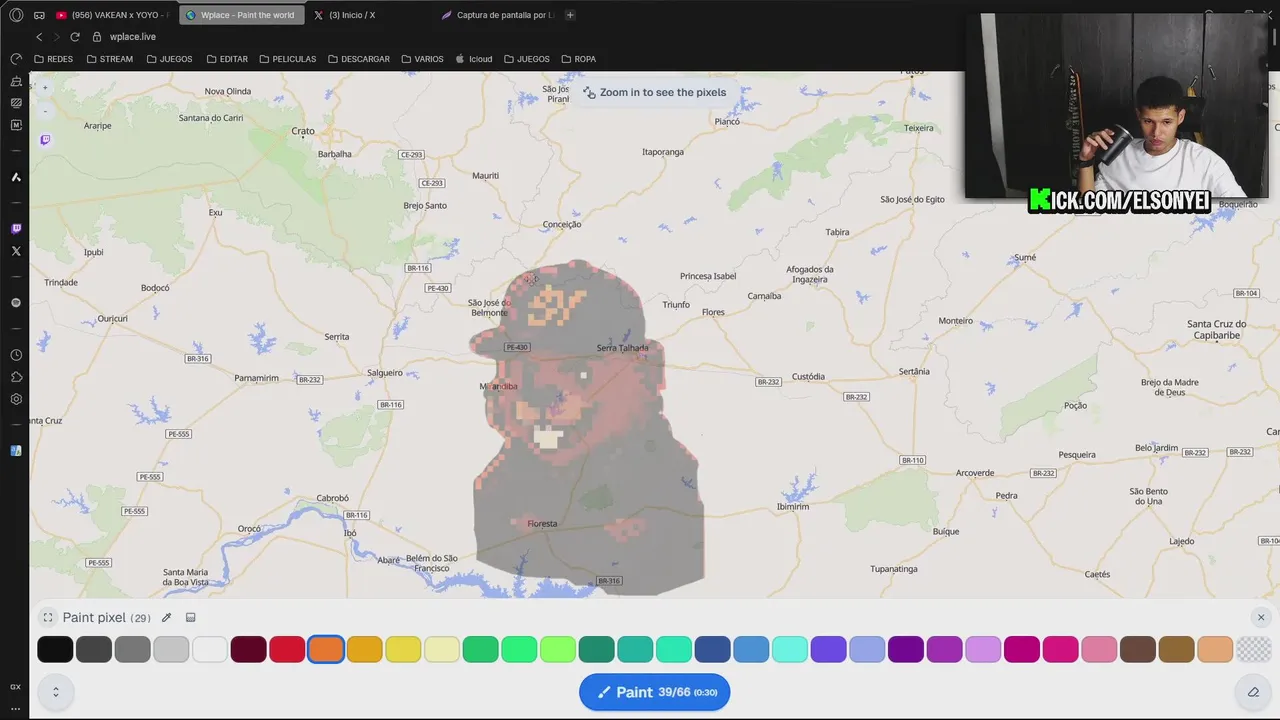Click the Salgueiro city label on map
Screen dimensions: 1280x720
(x=385, y=372)
